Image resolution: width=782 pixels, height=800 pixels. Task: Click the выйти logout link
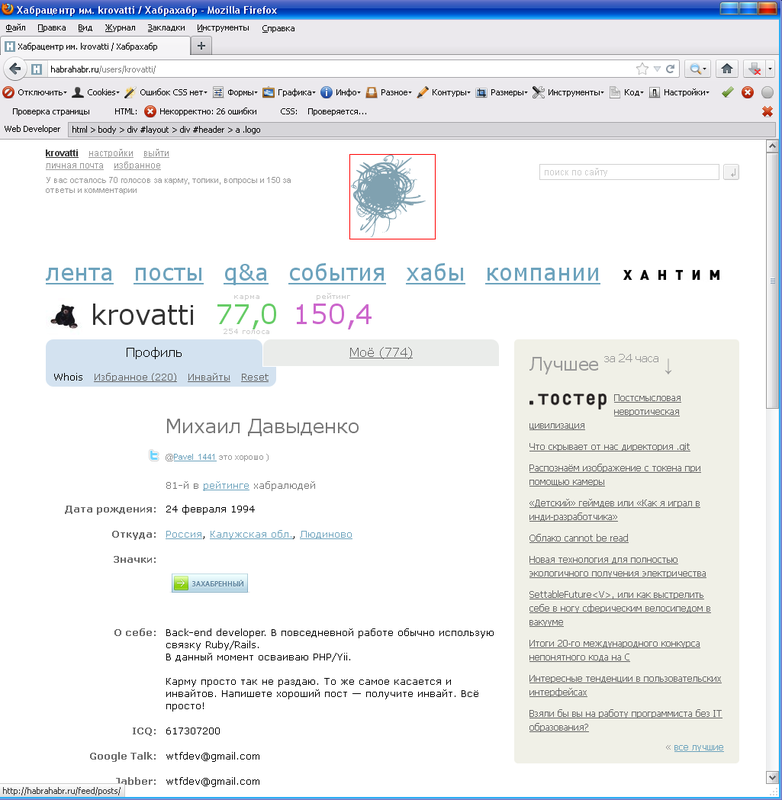pyautogui.click(x=156, y=153)
